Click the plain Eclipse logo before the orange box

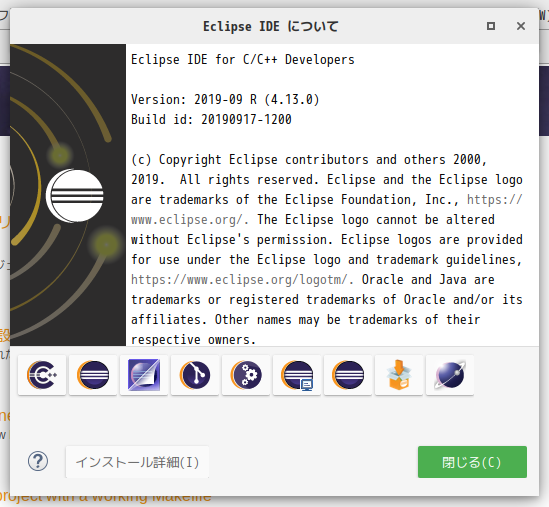pyautogui.click(x=348, y=375)
